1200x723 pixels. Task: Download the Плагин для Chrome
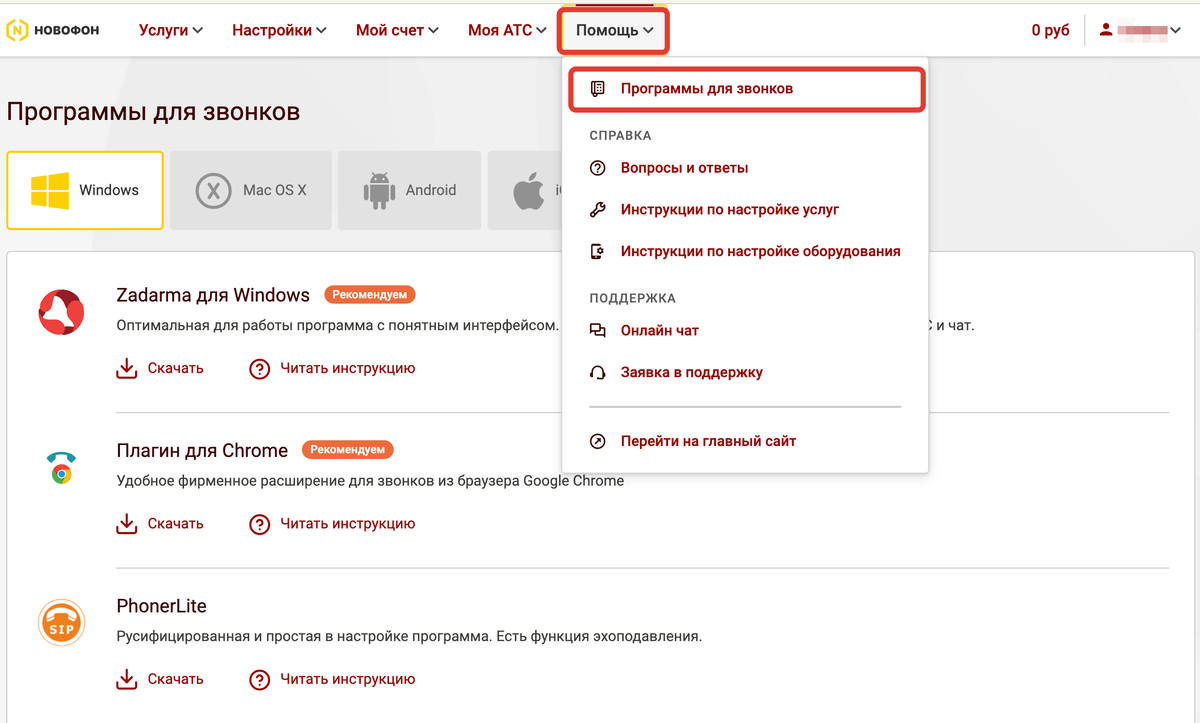tap(160, 523)
